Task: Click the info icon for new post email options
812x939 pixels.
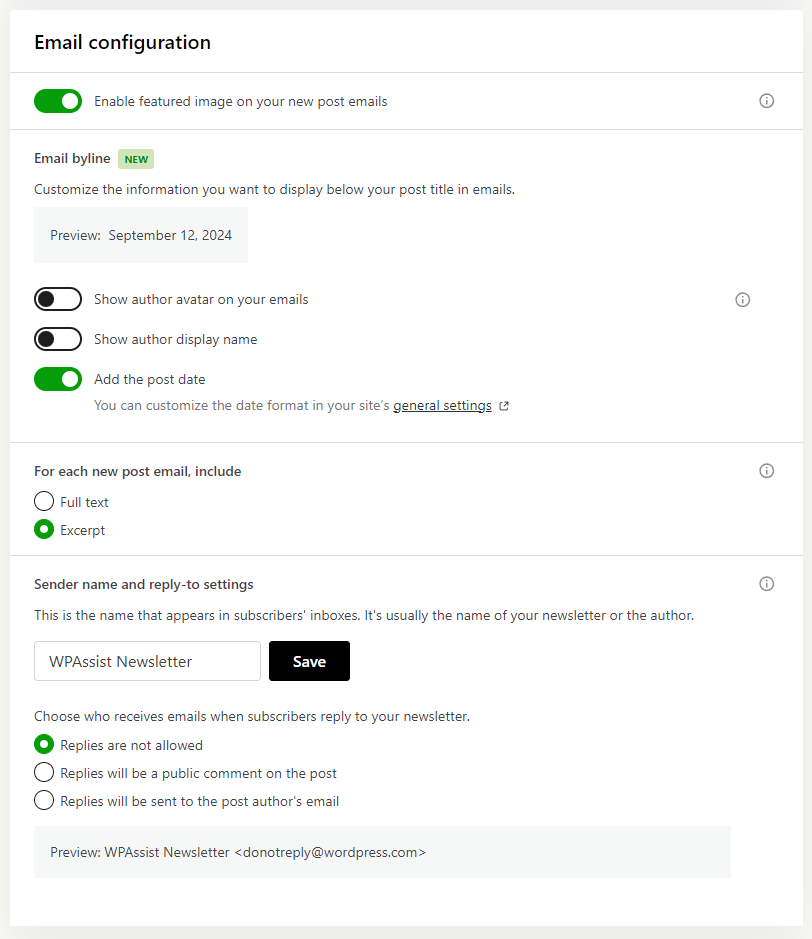Action: (x=766, y=470)
